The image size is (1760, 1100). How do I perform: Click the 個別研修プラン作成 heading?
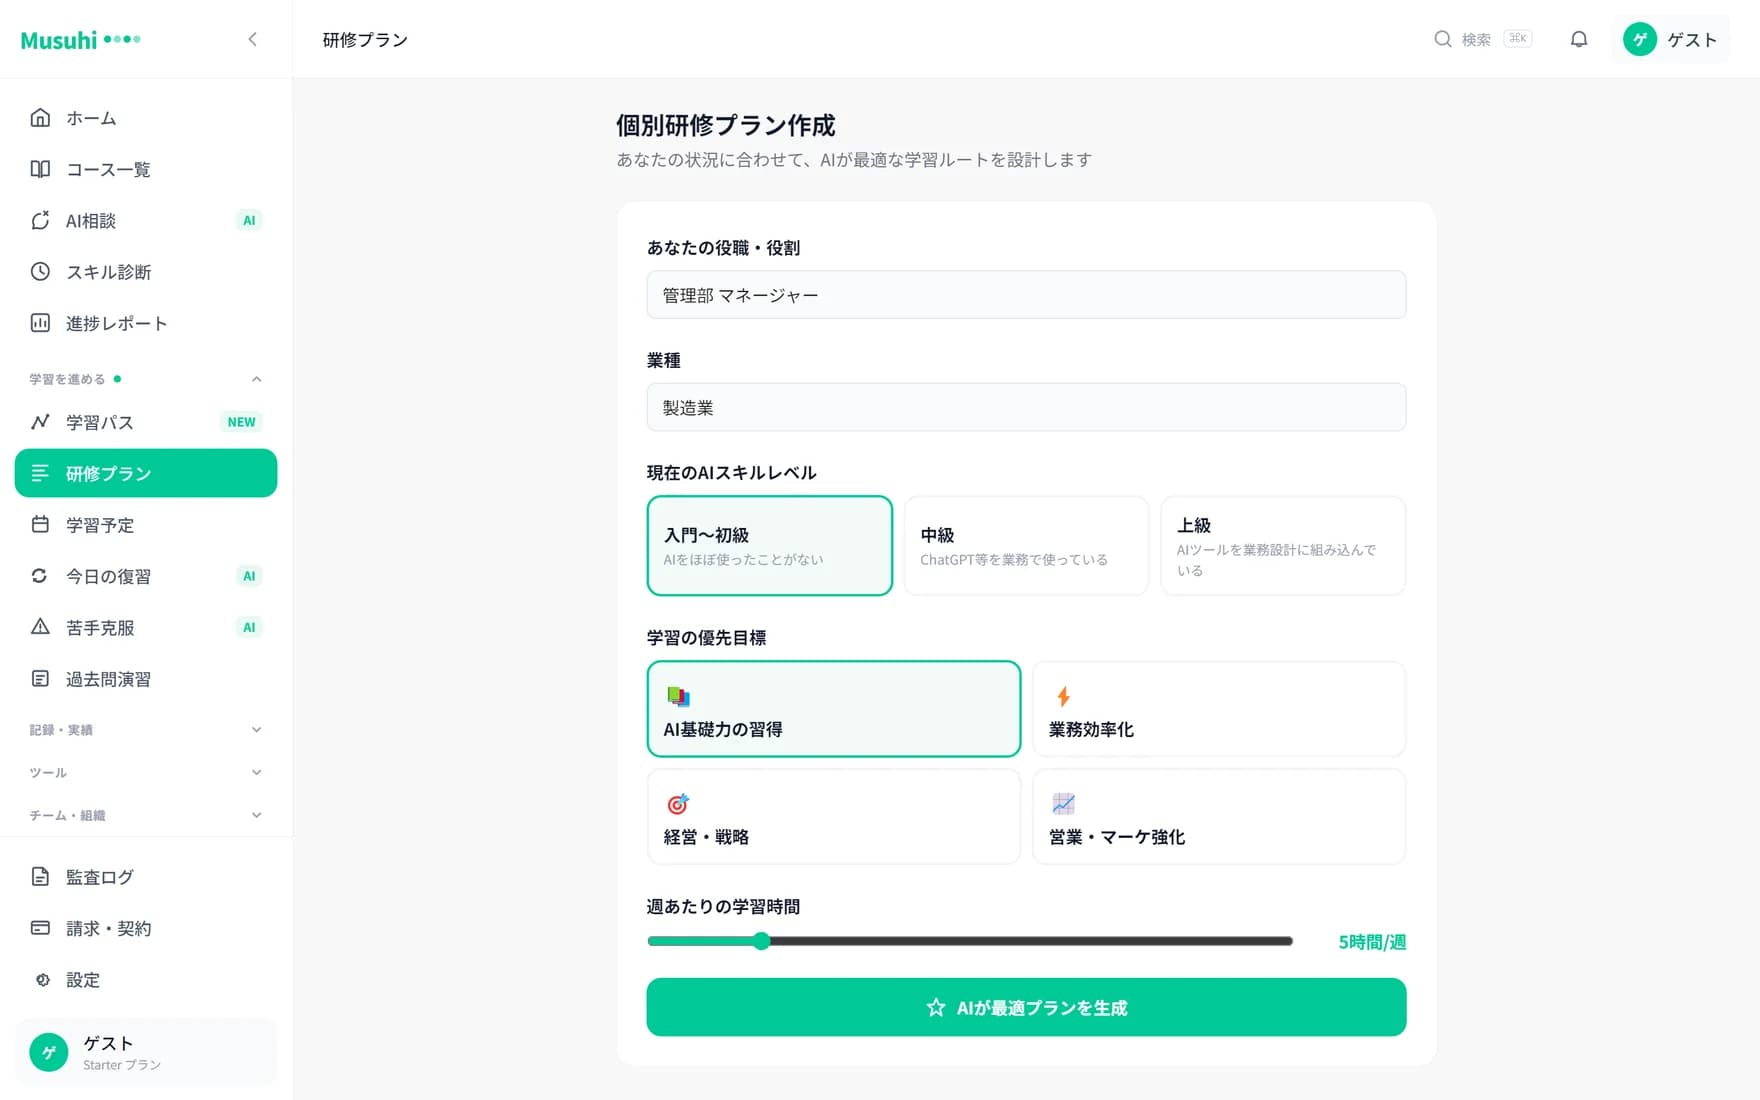point(725,125)
